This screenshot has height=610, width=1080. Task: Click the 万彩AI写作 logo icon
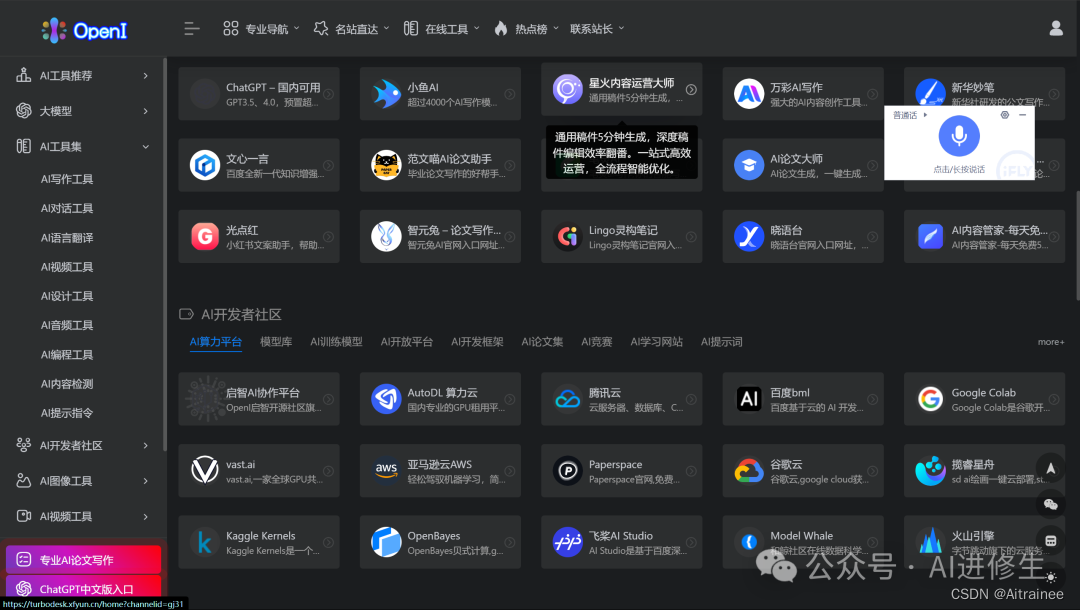[x=749, y=94]
